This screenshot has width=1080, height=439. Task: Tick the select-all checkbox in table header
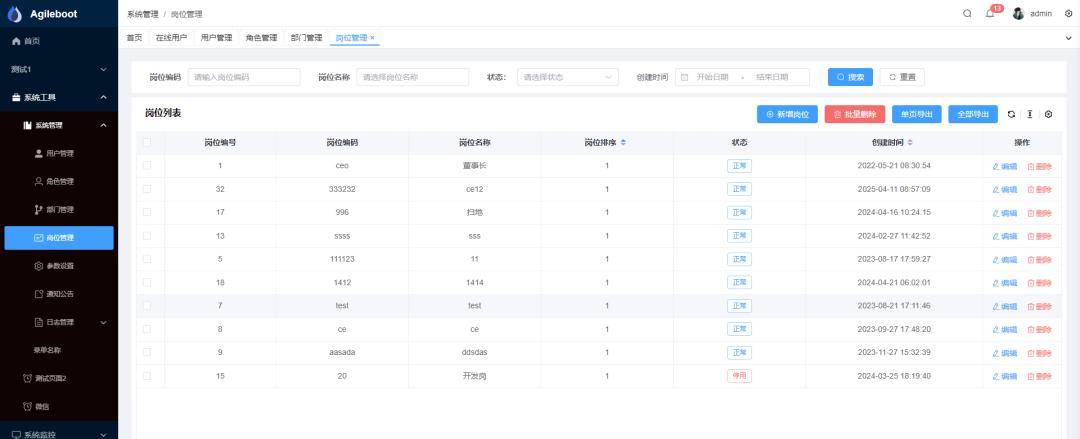pos(147,143)
